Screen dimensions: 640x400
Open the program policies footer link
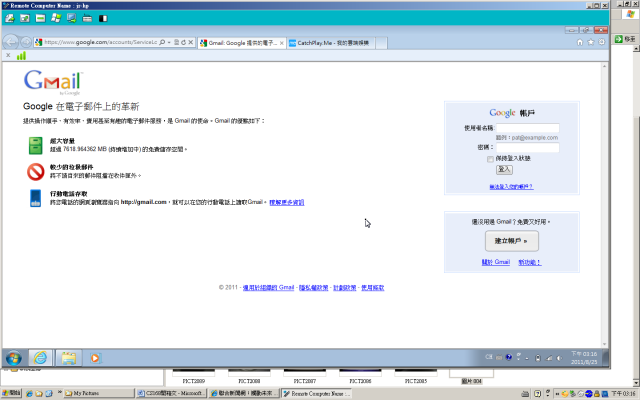344,288
